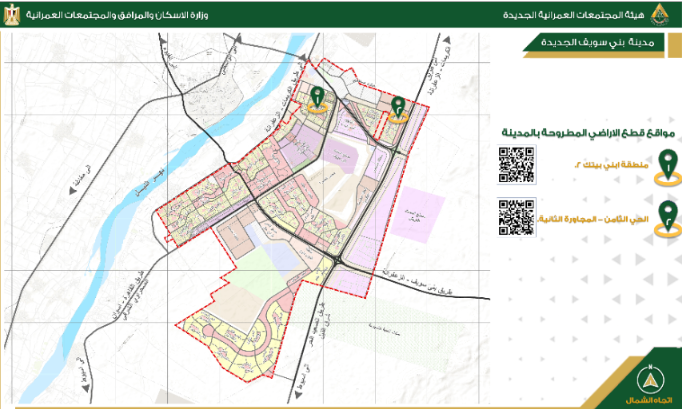Select the منطقة ابني بيتك ٢ label

coord(612,165)
